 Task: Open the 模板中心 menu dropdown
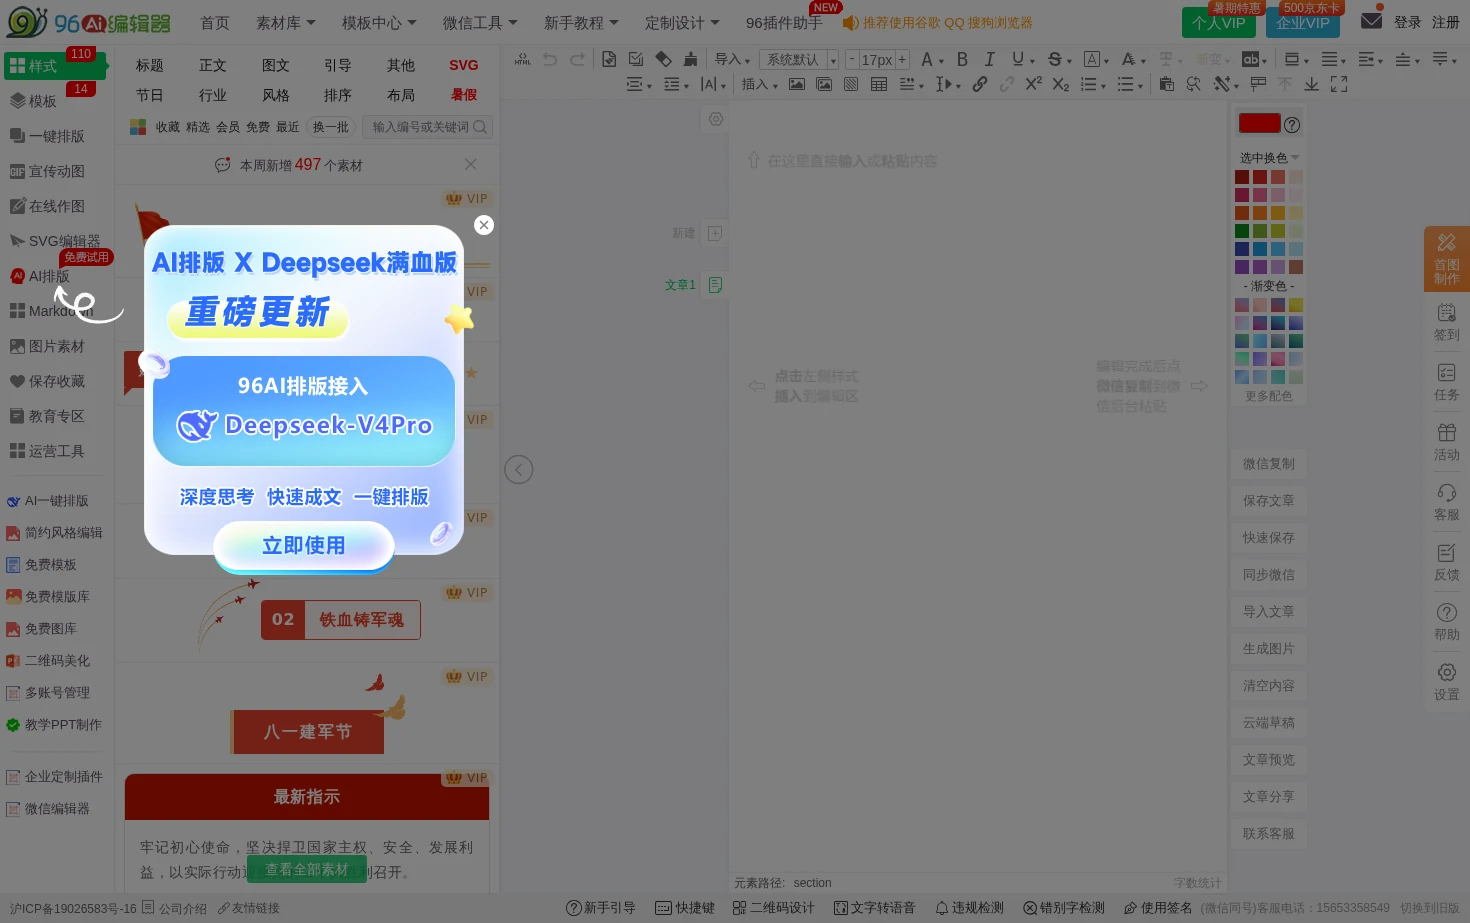coord(379,22)
